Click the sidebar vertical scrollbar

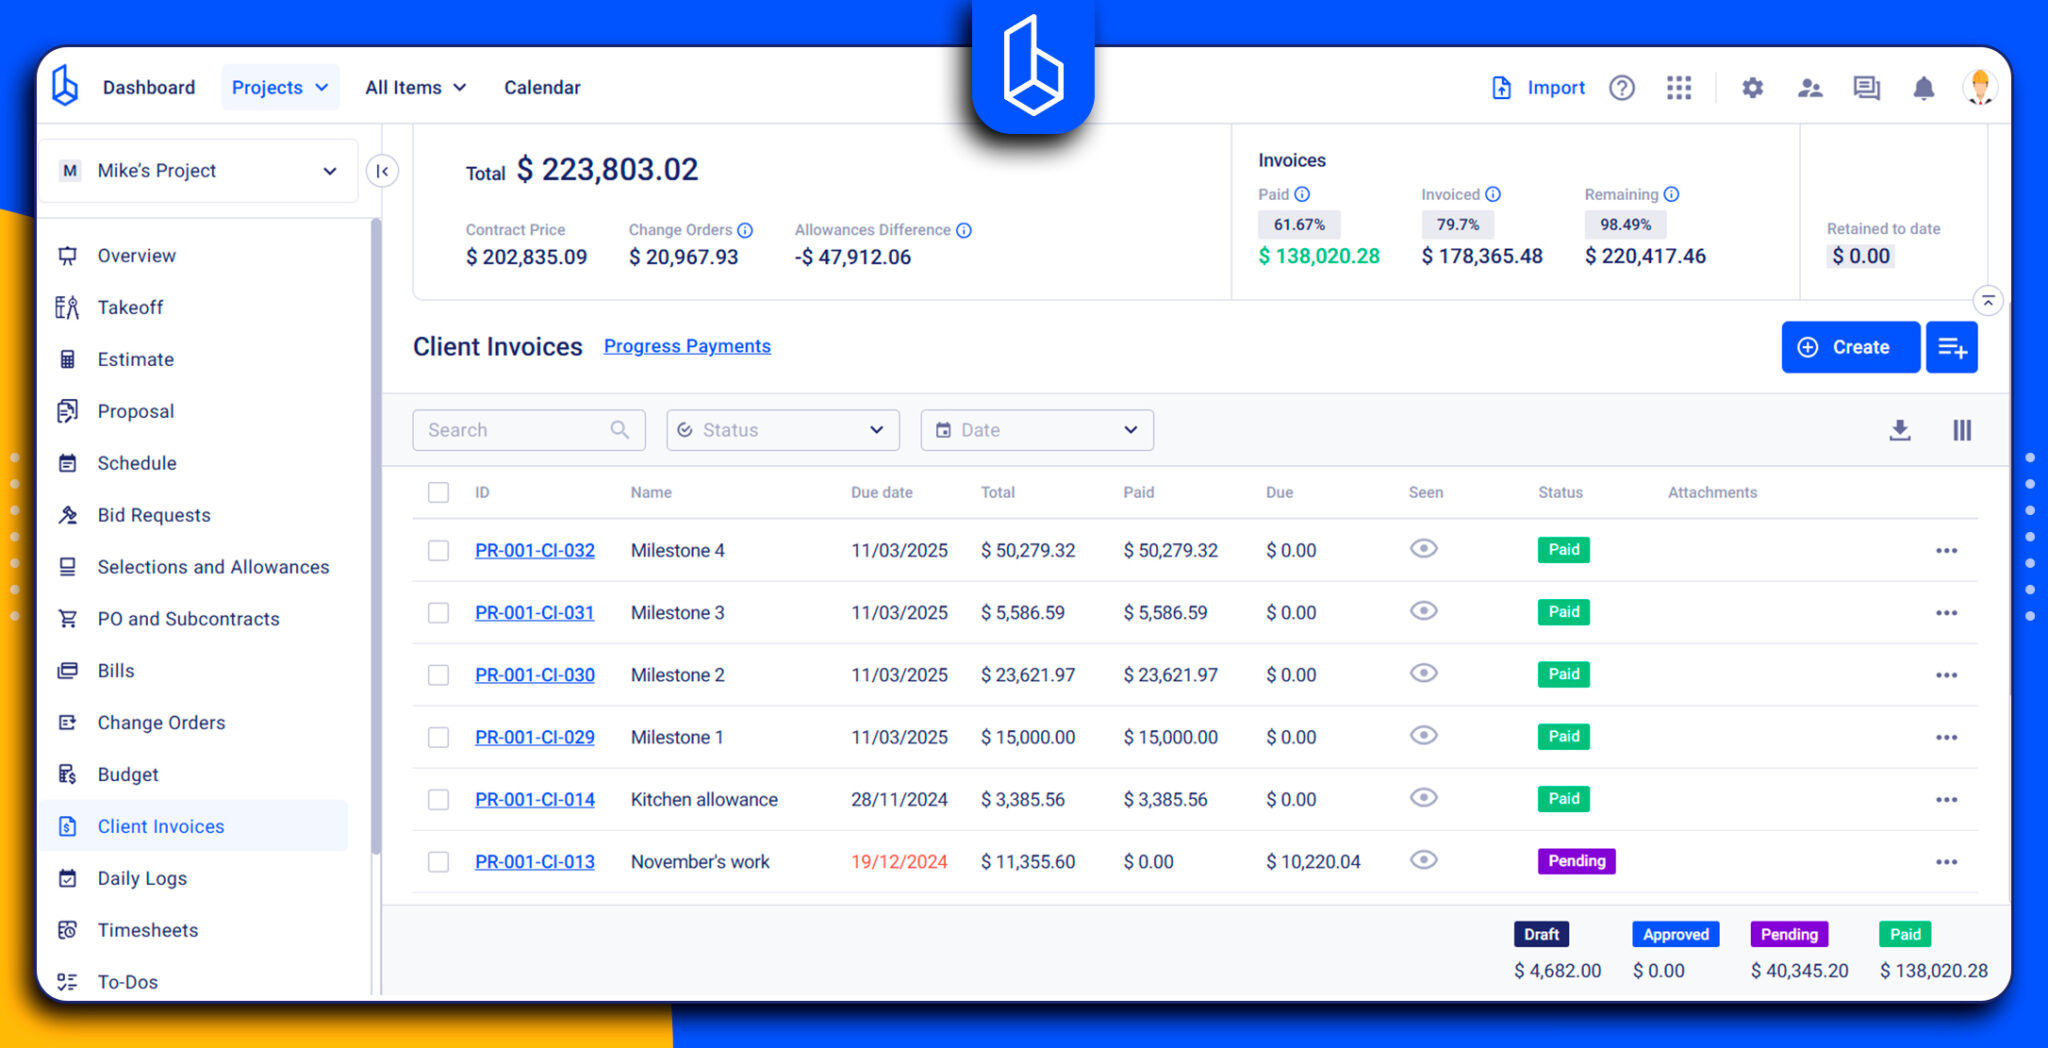point(376,537)
